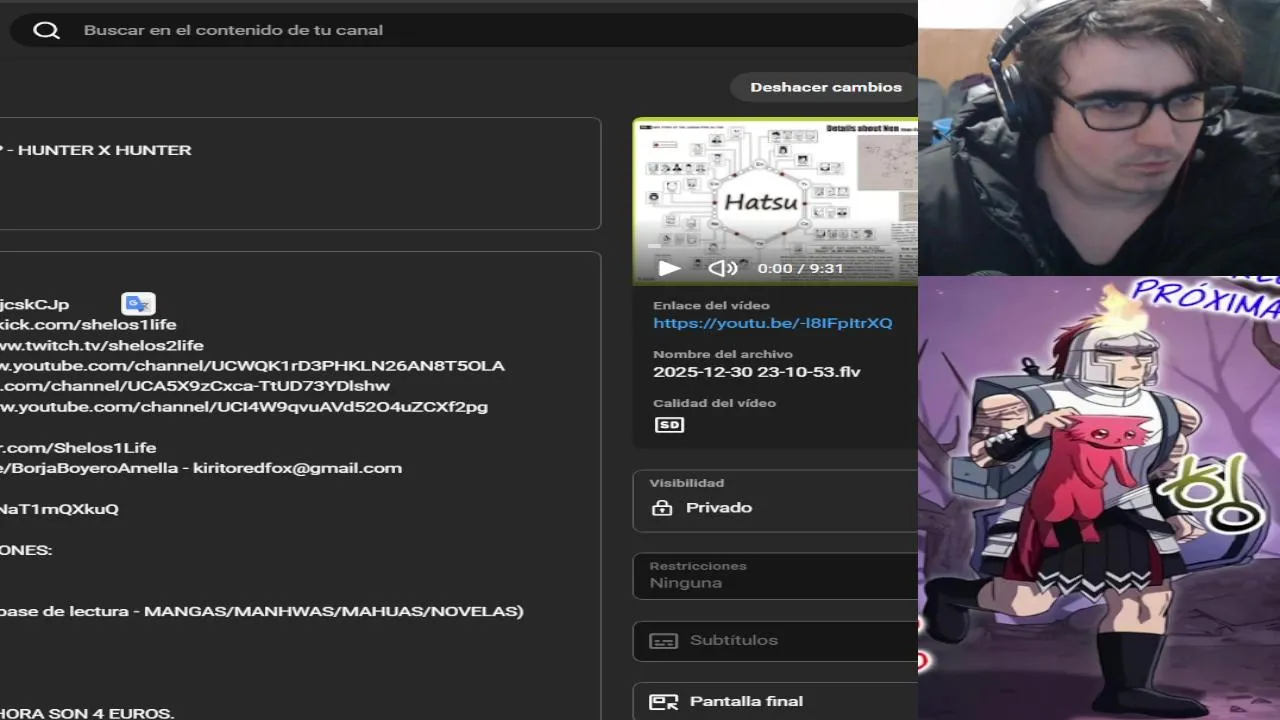
Task: Open the Visibilidad Privado selector
Action: point(775,500)
